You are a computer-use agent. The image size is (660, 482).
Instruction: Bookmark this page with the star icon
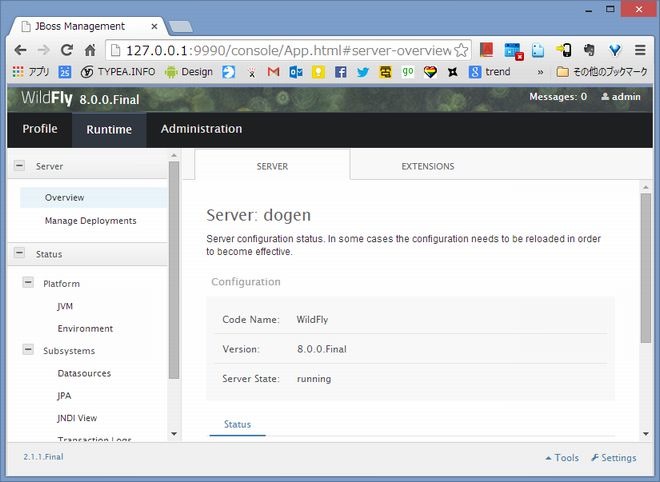[x=461, y=50]
